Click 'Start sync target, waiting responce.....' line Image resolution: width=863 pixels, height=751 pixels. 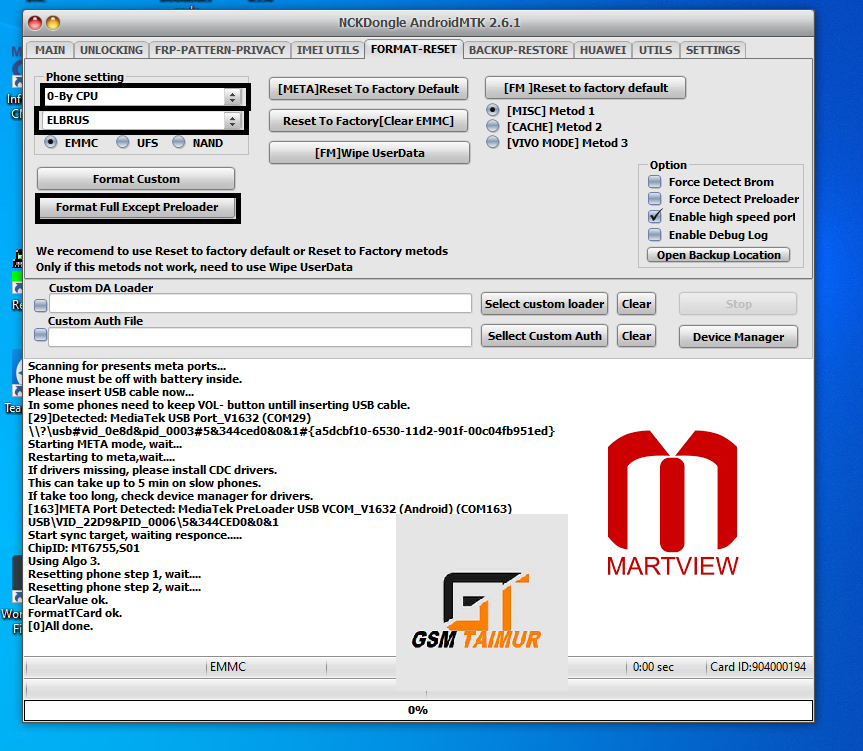(x=135, y=535)
